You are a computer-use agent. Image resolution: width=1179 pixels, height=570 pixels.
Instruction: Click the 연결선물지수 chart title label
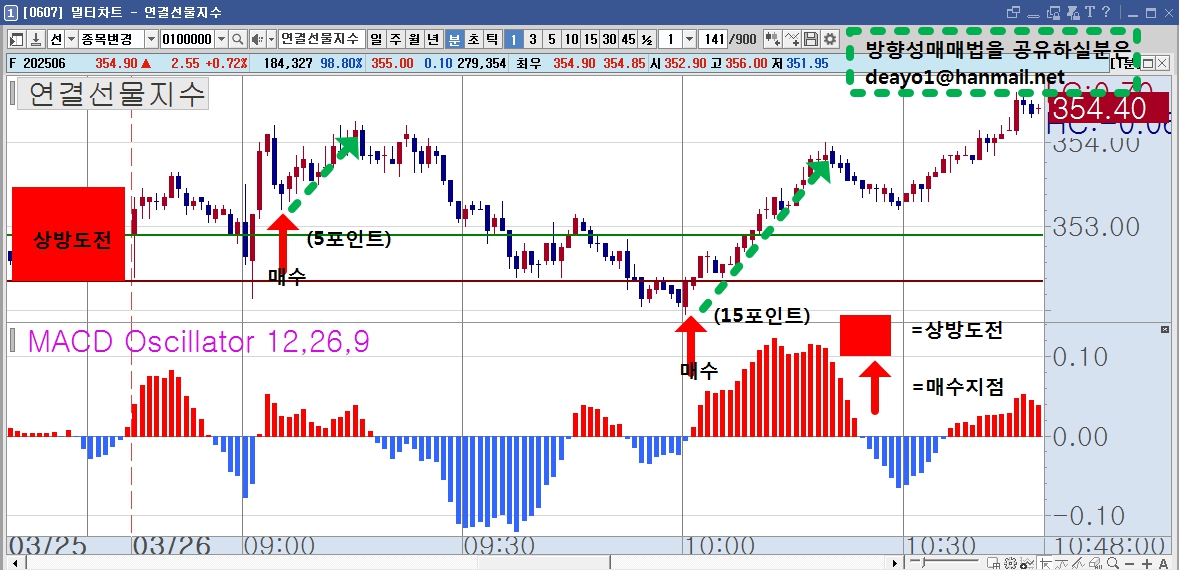tap(113, 95)
